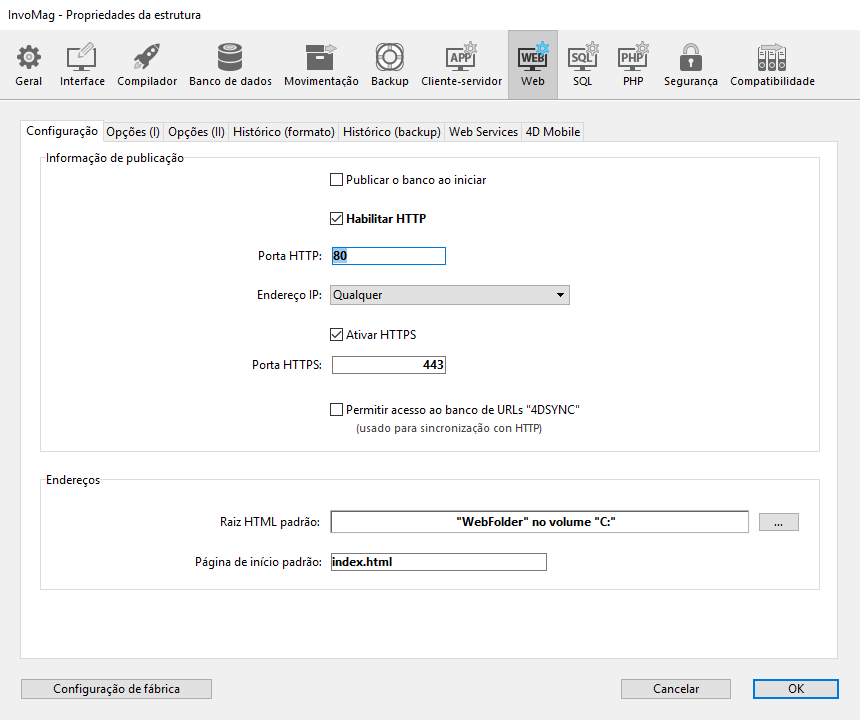
Task: Uncheck the Habilitar HTTP checkbox
Action: [x=337, y=218]
